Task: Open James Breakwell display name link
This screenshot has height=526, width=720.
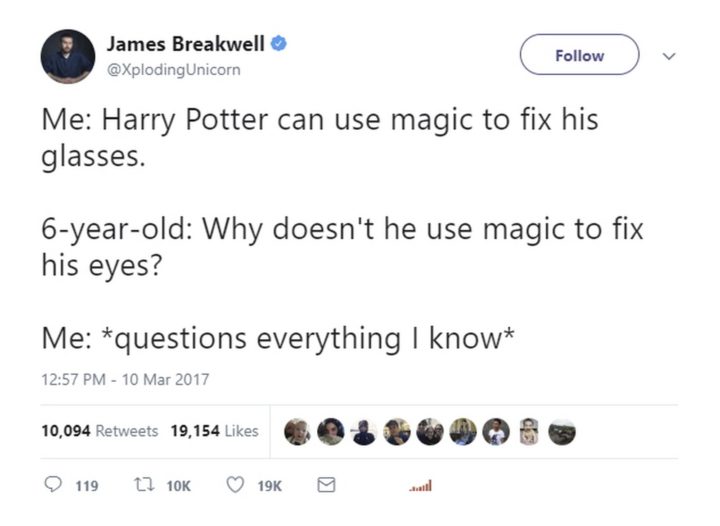Action: [186, 44]
